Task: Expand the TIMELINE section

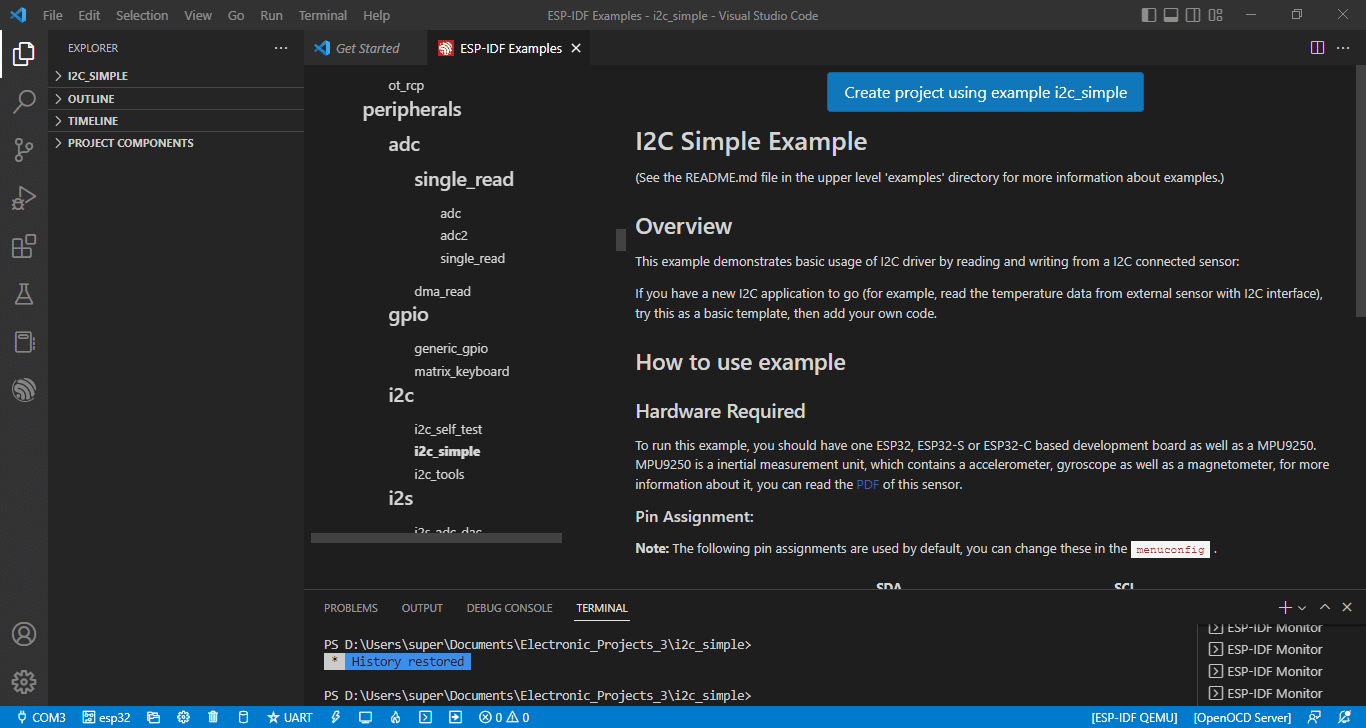Action: 176,121
